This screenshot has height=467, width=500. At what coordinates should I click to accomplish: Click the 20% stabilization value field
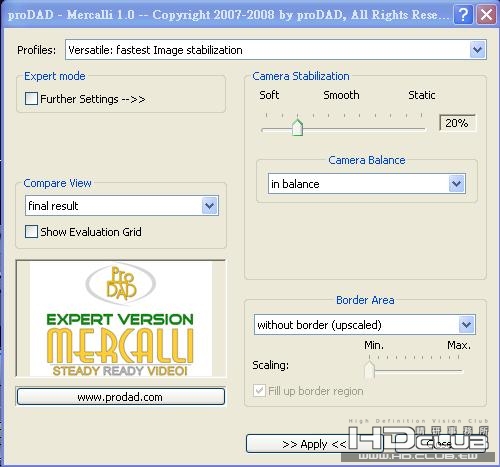(457, 123)
